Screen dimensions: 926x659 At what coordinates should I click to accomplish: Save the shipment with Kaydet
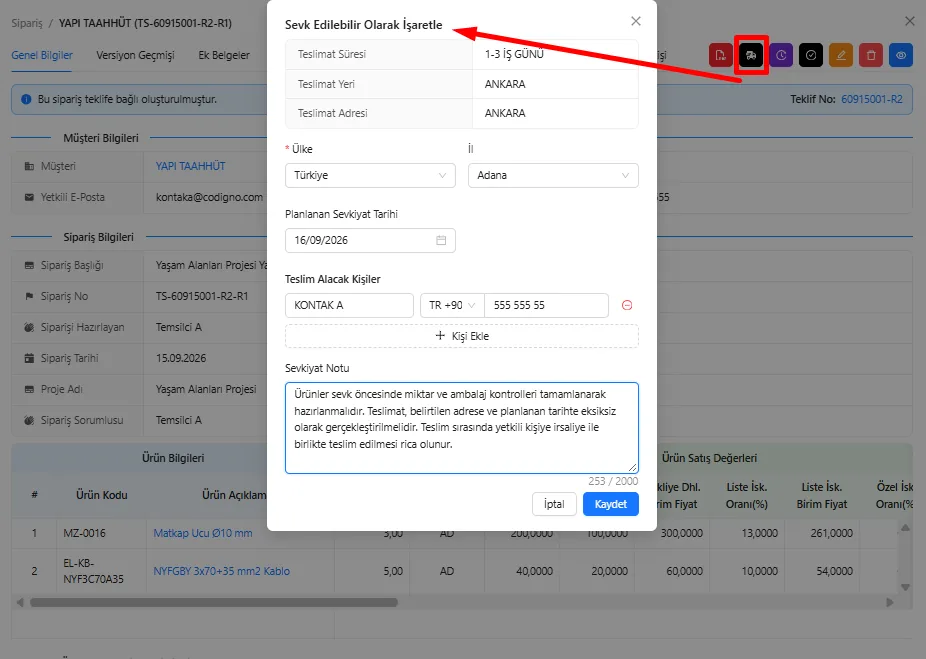[x=611, y=504]
